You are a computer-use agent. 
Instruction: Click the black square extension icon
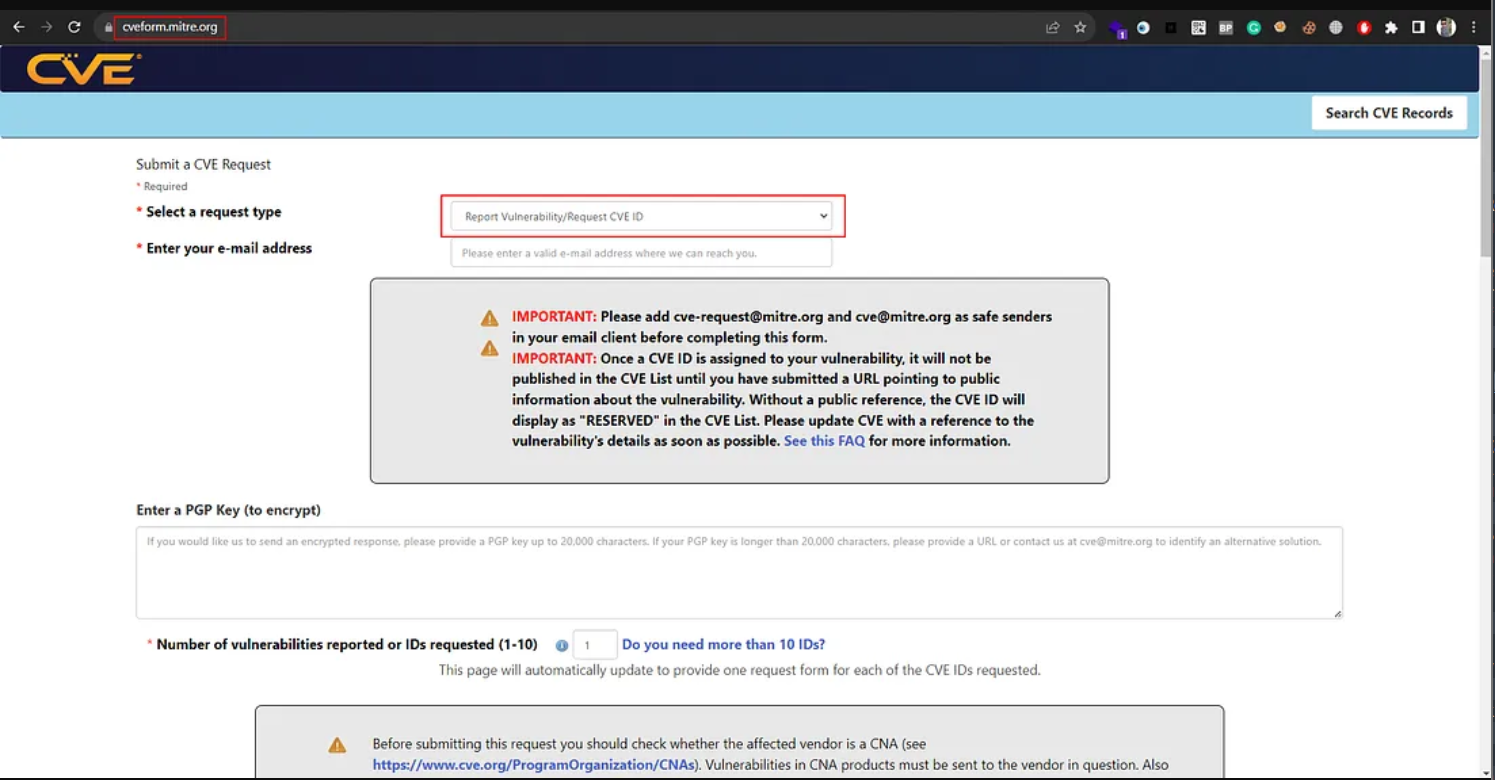1170,28
